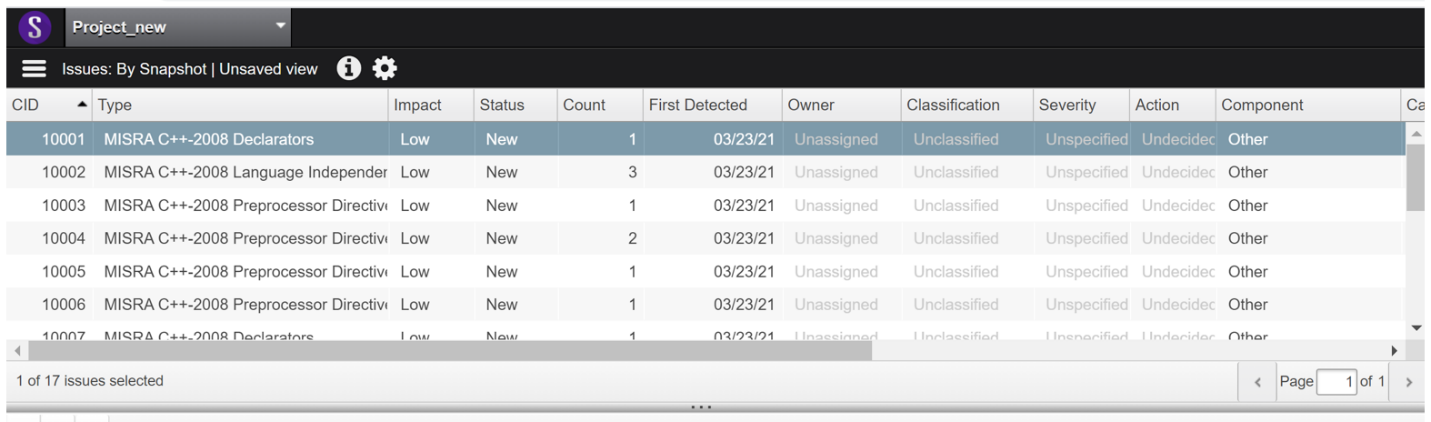Click New status in row 10003
This screenshot has width=1431, height=422.
click(x=501, y=205)
